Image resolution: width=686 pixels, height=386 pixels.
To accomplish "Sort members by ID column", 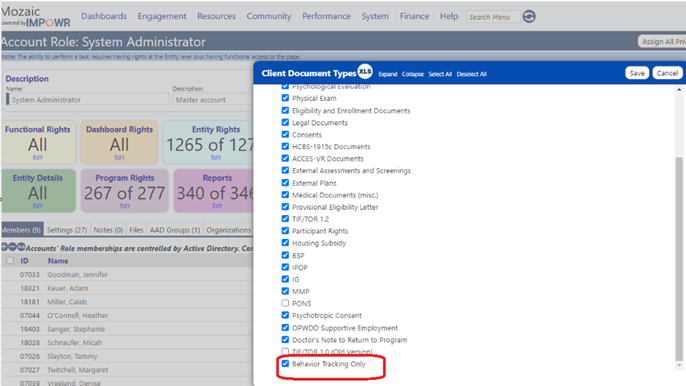I will click(x=24, y=260).
